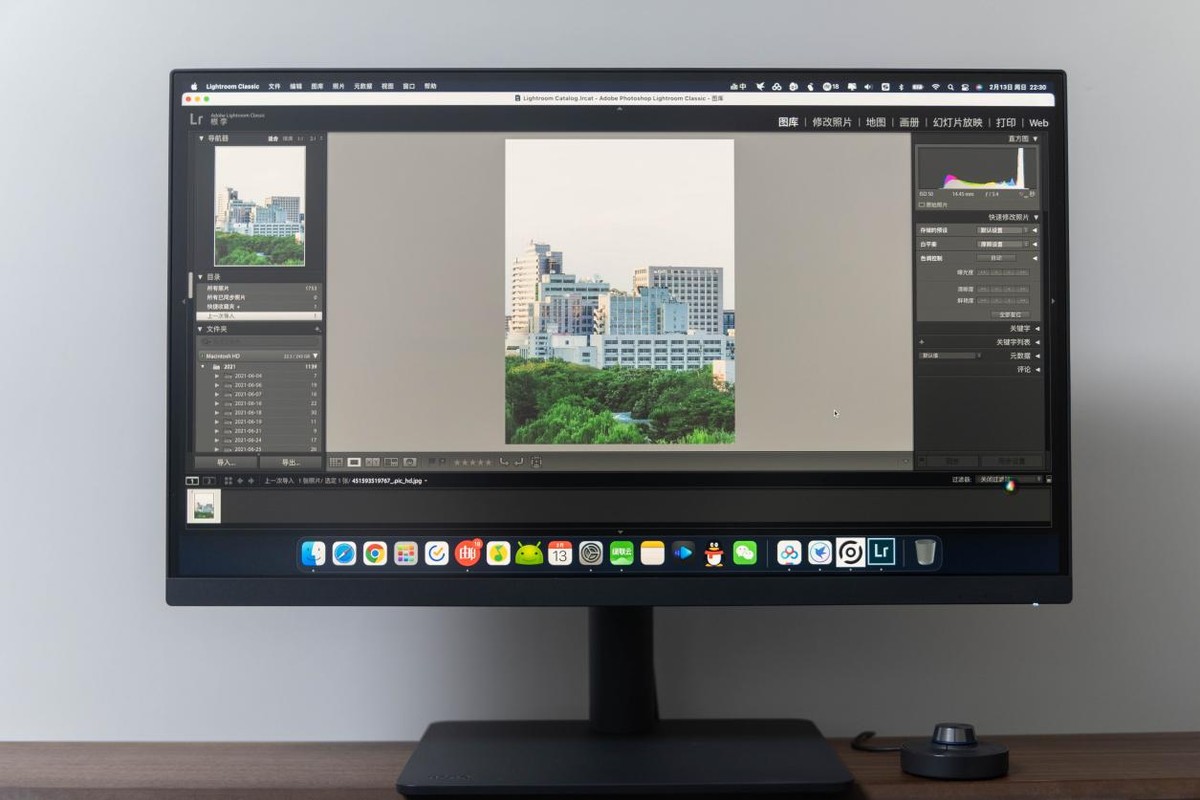Image resolution: width=1200 pixels, height=800 pixels.
Task: Rotate photo clockwise using toolbar icon
Action: (519, 461)
